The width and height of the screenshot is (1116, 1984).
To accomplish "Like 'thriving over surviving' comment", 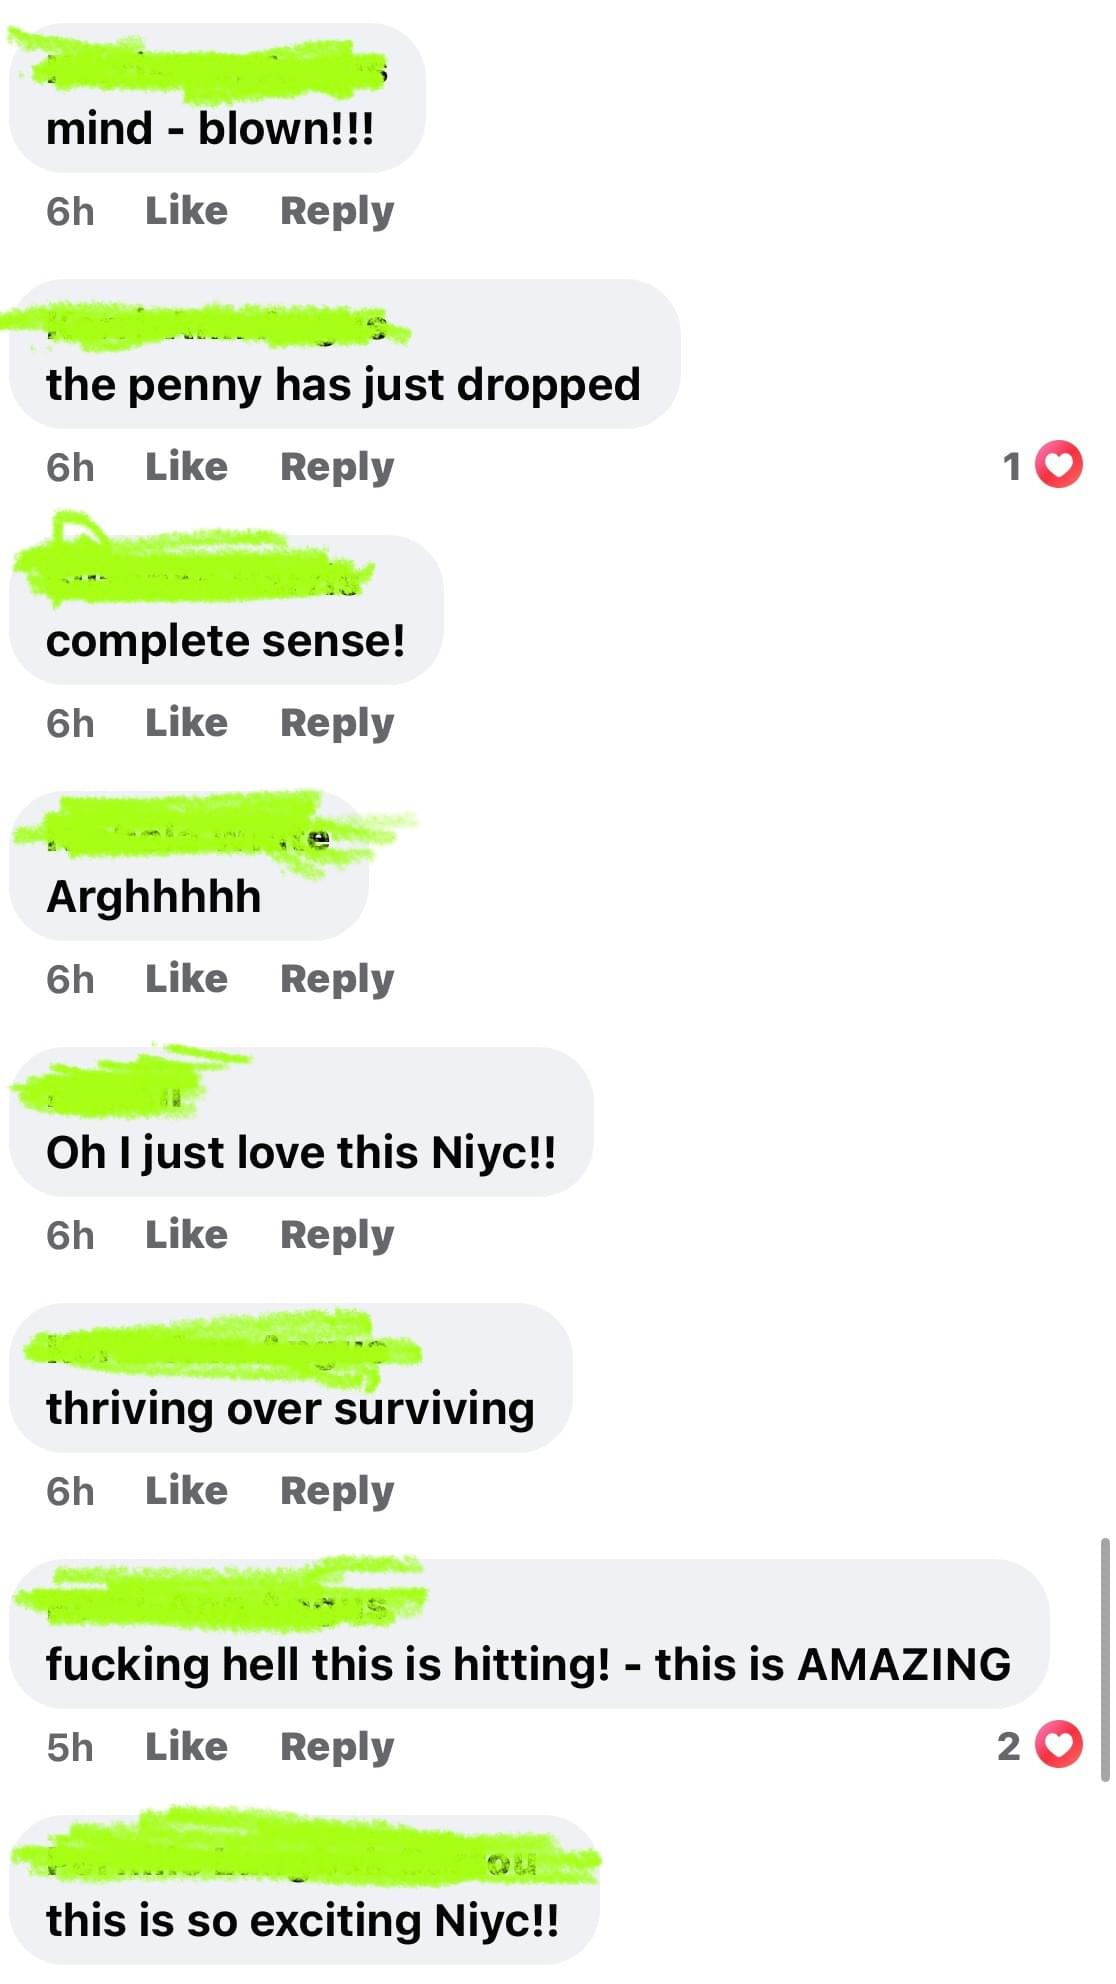I will (186, 1491).
